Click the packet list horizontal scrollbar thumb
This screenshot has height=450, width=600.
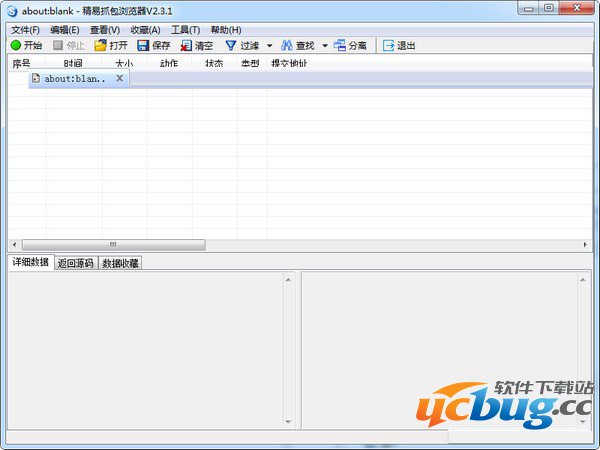point(112,245)
